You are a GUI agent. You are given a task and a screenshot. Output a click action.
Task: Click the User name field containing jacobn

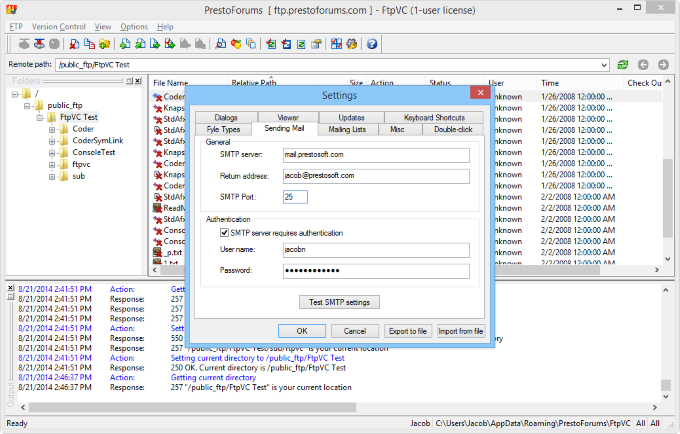coord(376,250)
